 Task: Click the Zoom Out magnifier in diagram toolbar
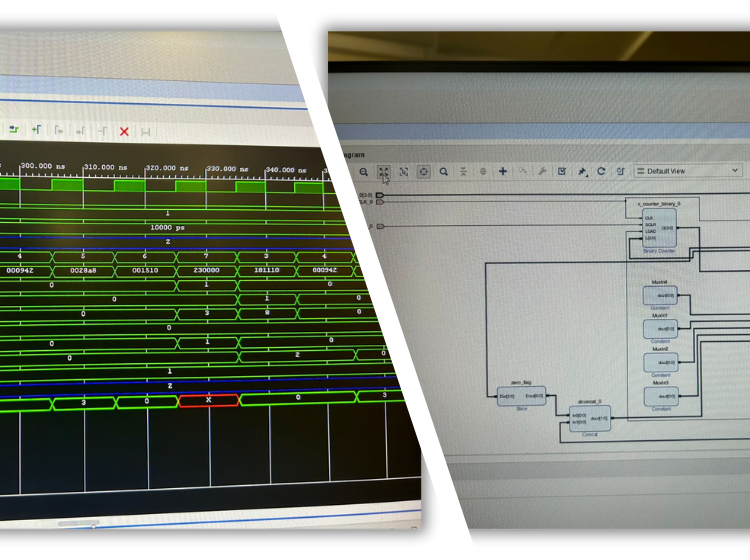point(364,172)
